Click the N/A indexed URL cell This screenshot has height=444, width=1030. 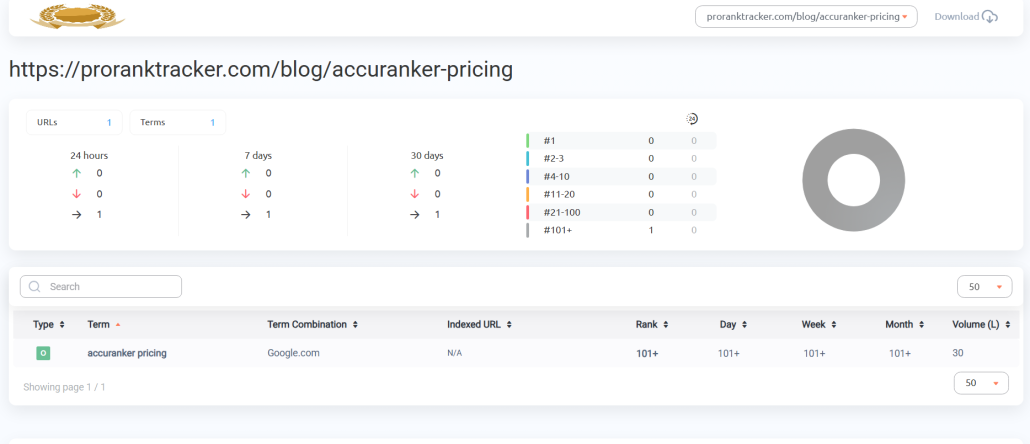(455, 353)
